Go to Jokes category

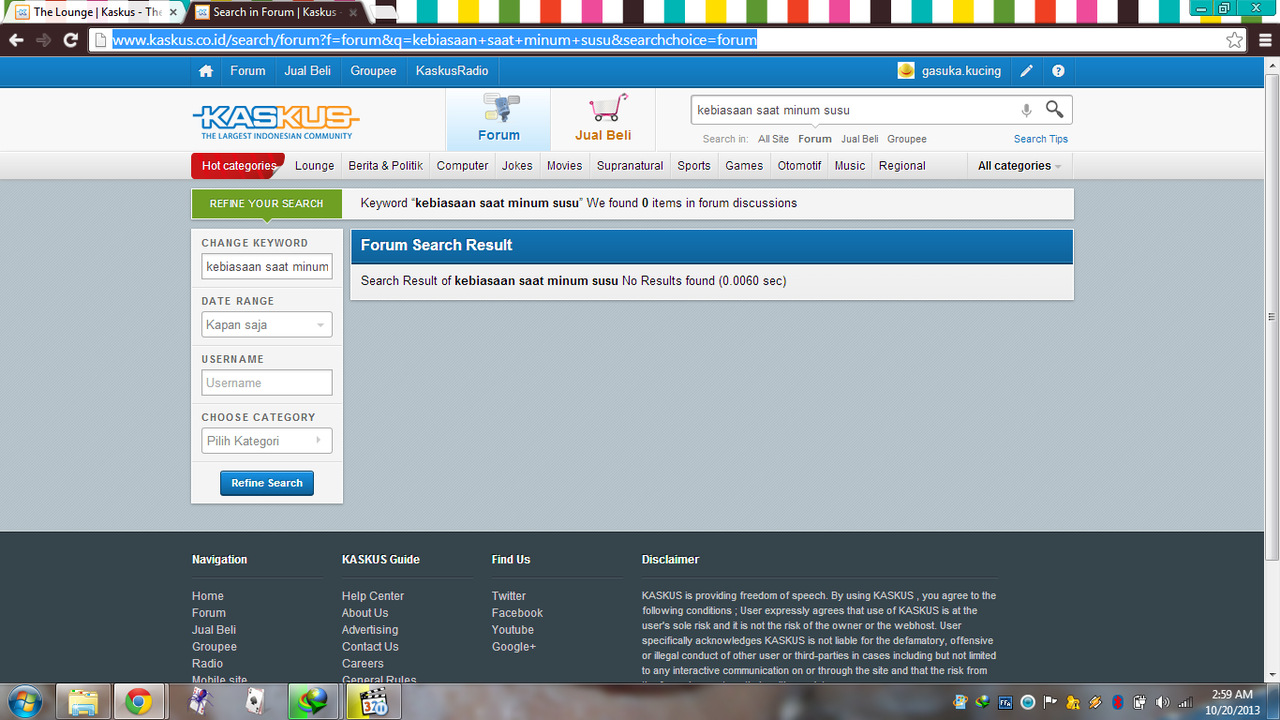(517, 166)
